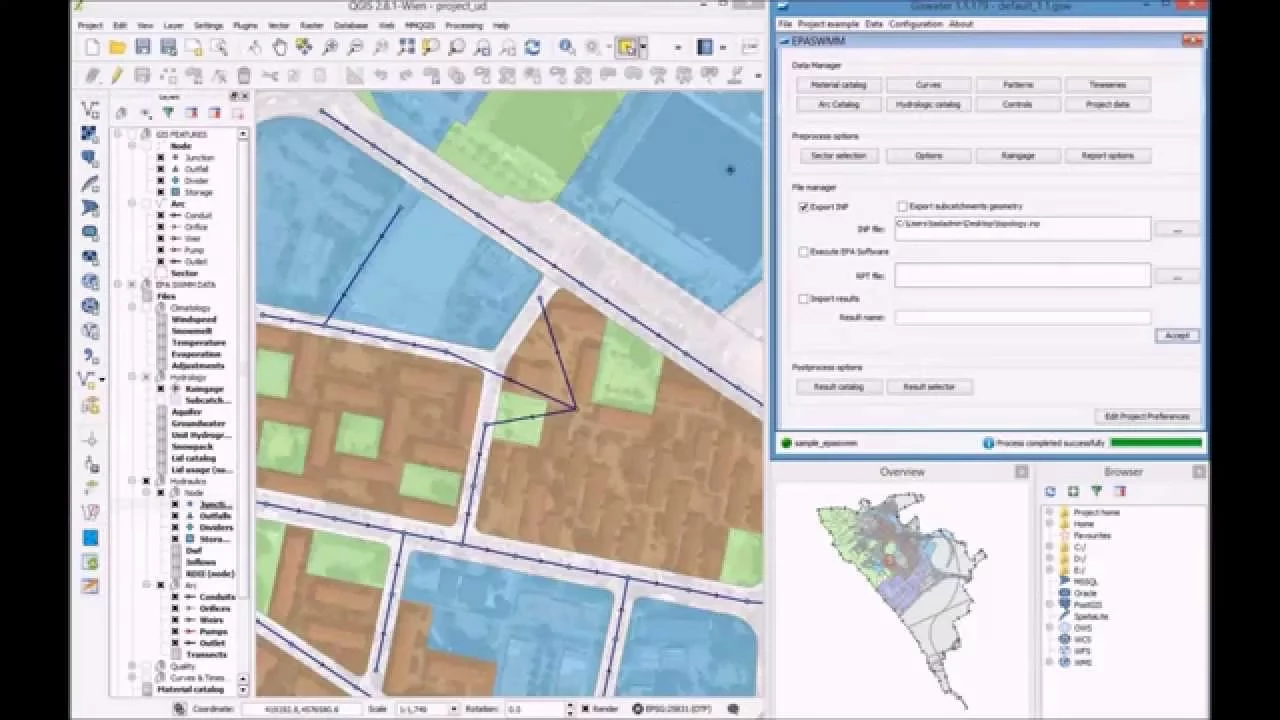Click the Toggle extents icon beside Coordinate
Image resolution: width=1280 pixels, height=720 pixels.
coord(179,708)
